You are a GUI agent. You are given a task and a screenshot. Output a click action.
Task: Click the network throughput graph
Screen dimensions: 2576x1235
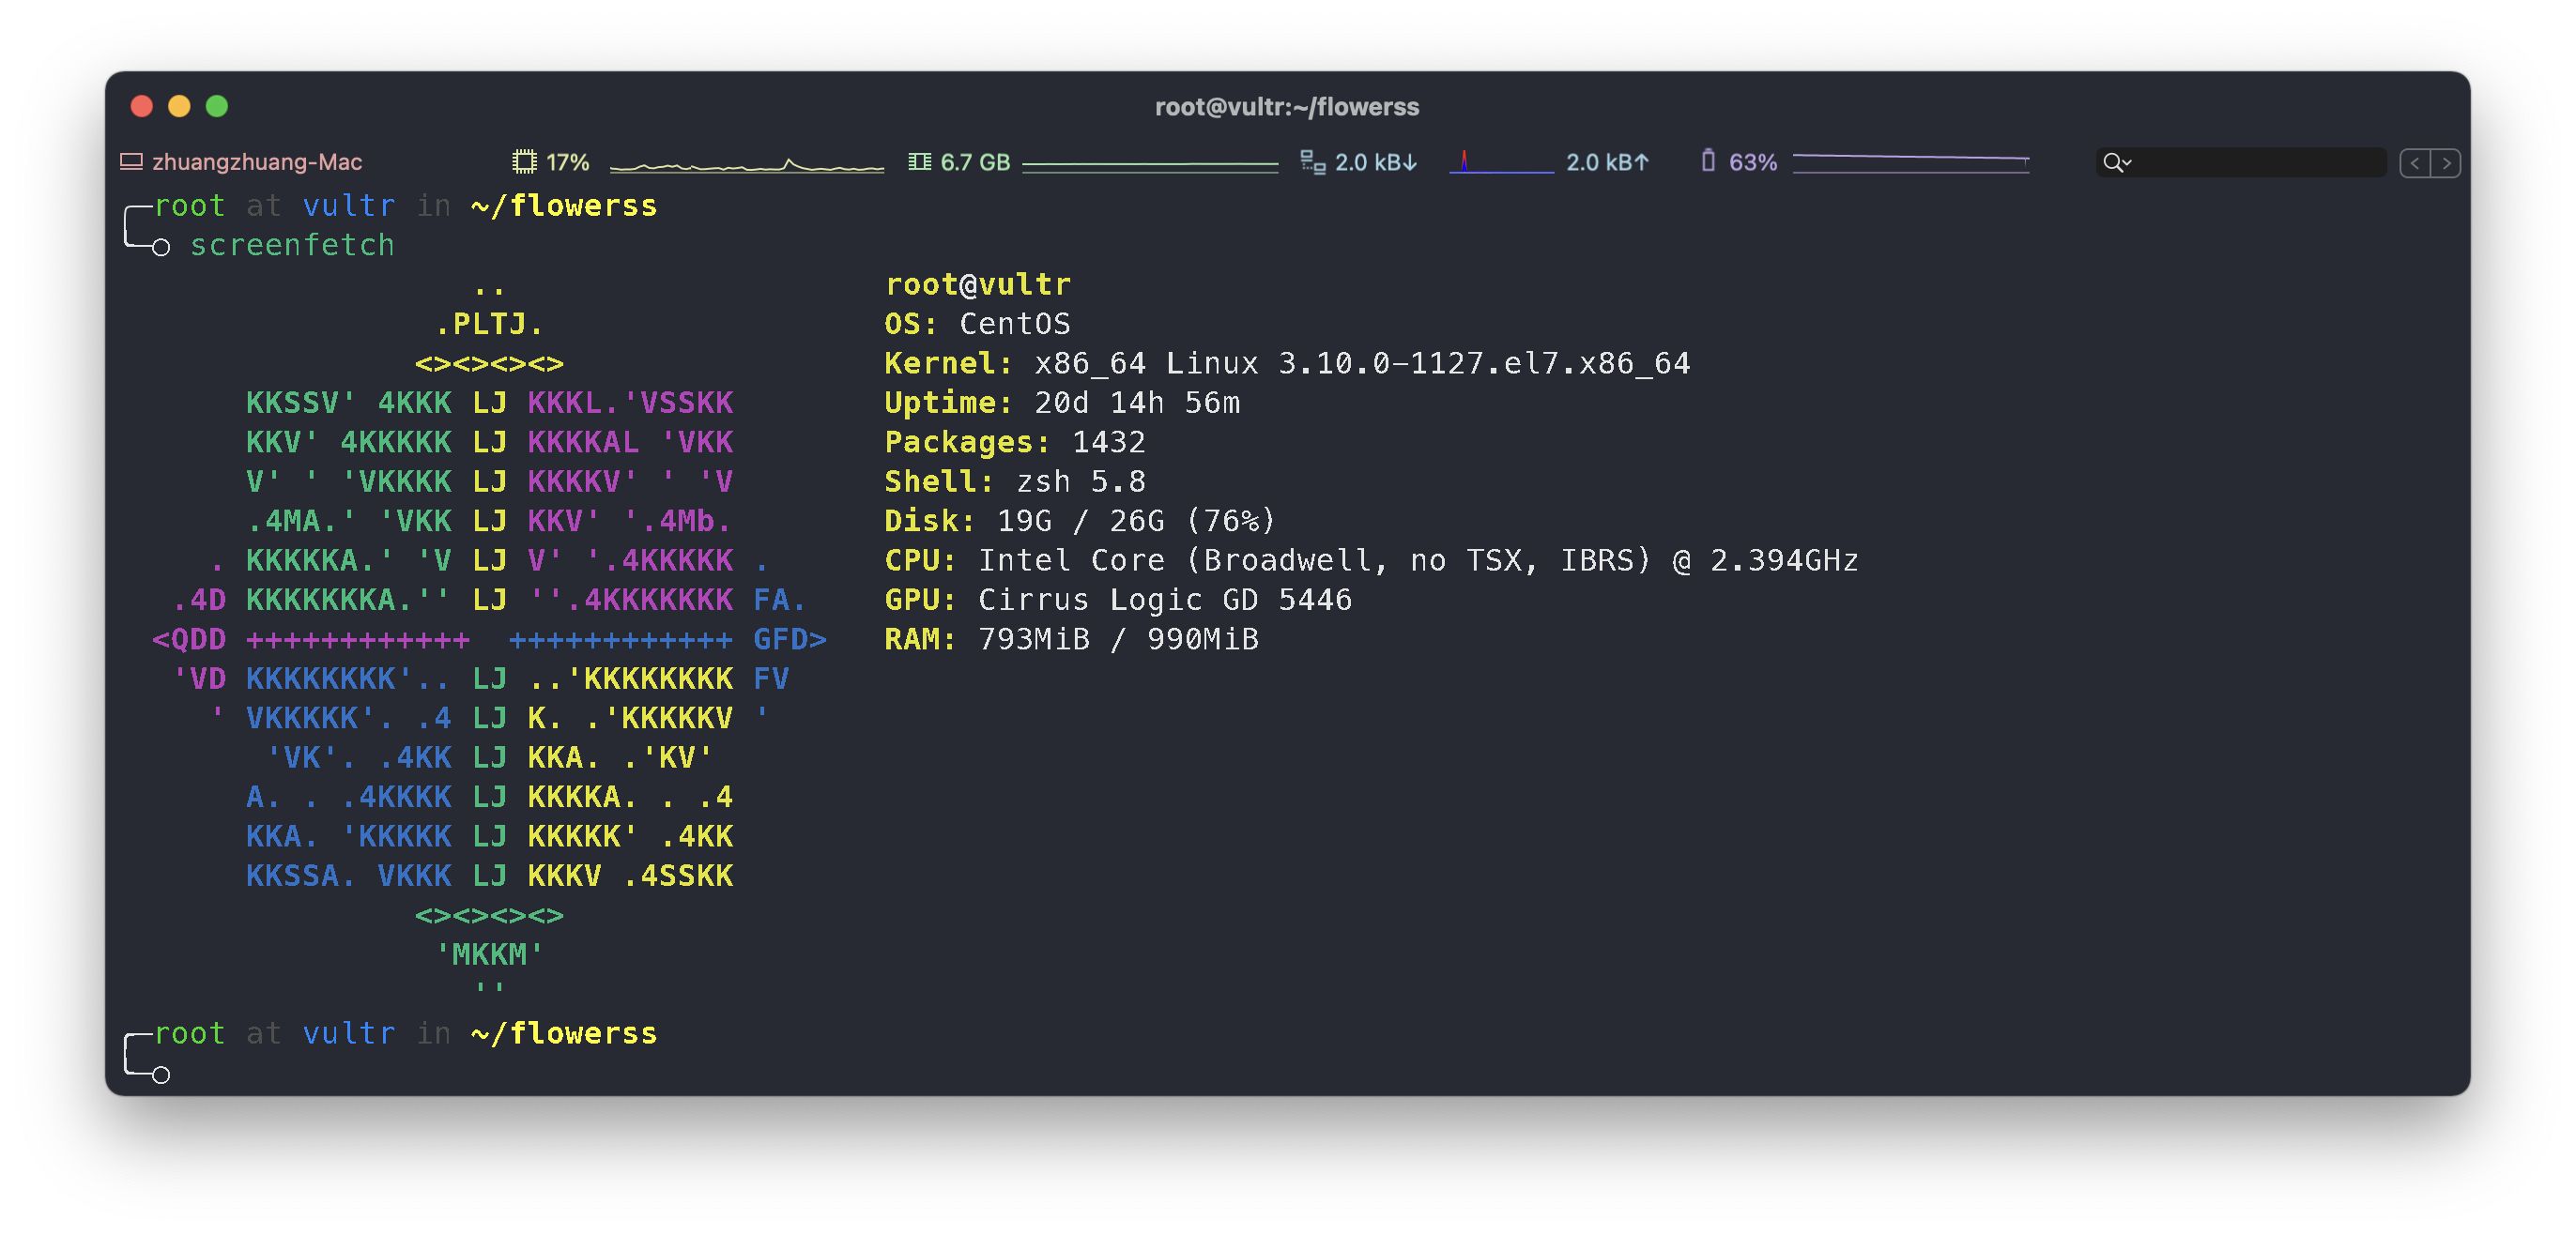1501,162
